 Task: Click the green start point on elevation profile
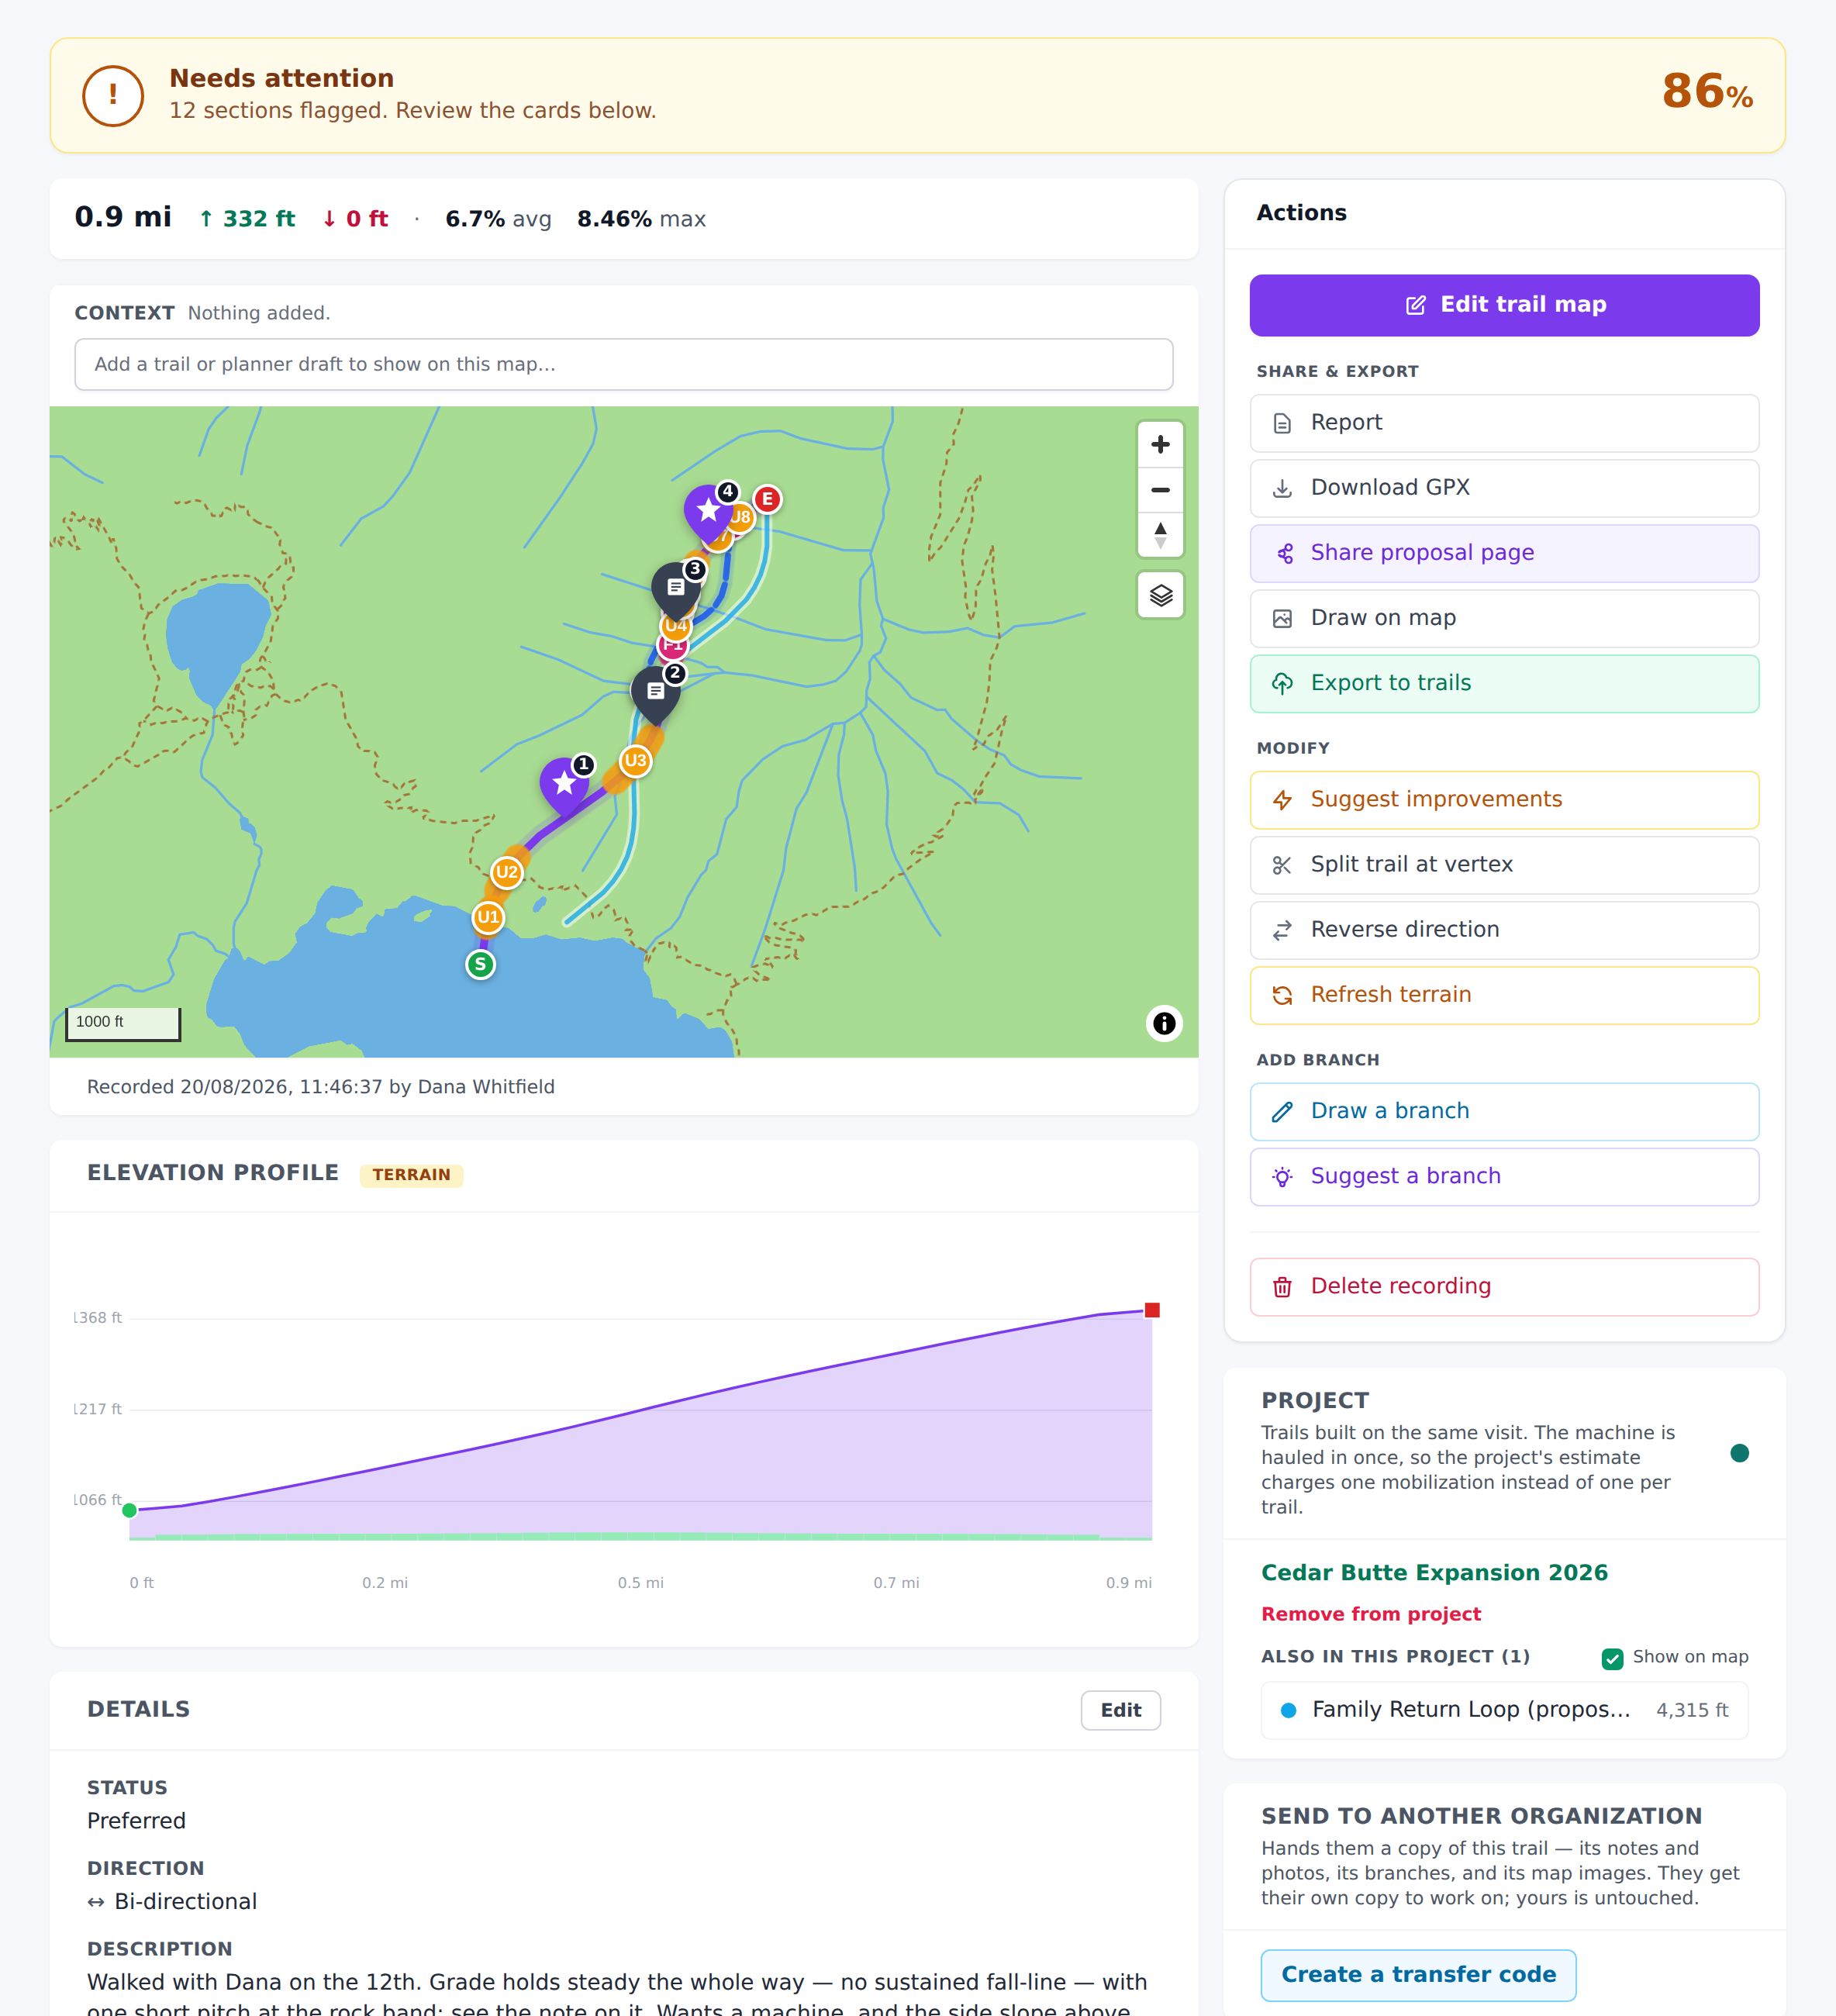[129, 1510]
